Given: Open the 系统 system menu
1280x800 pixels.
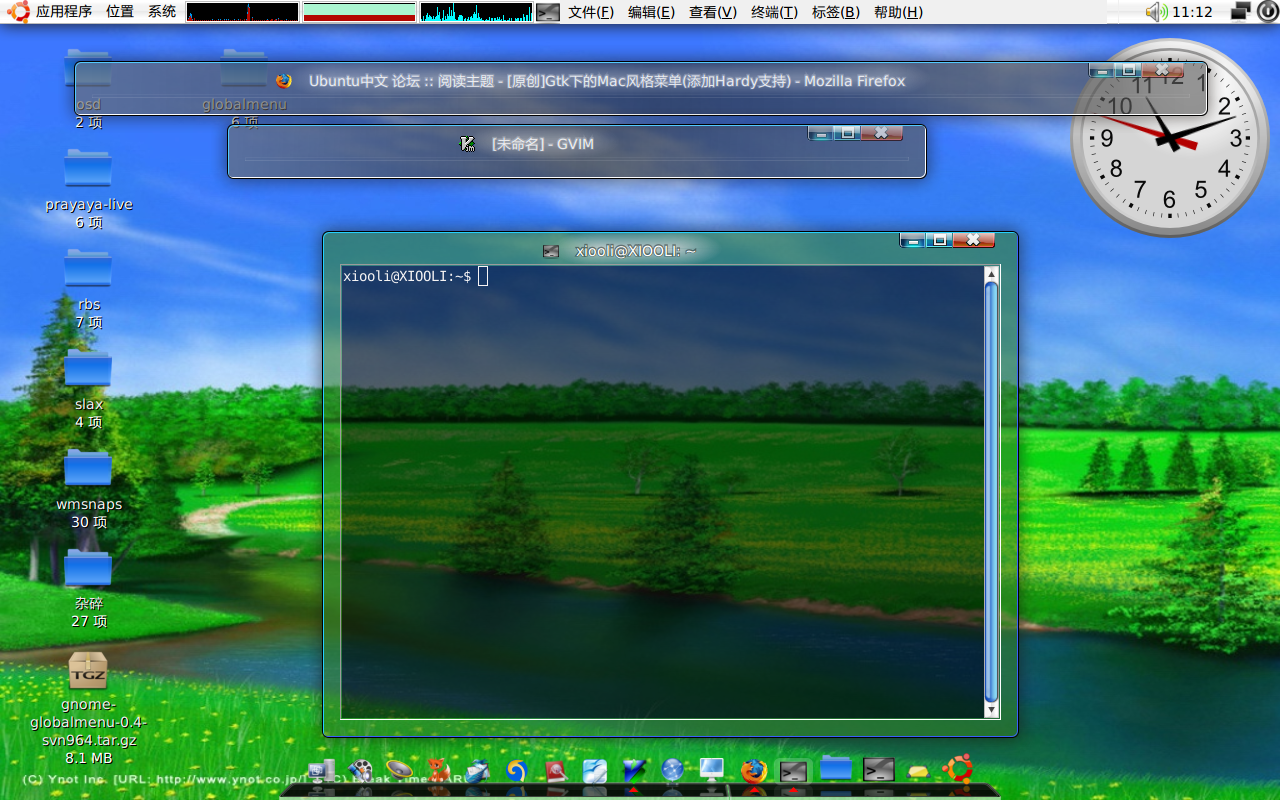Looking at the screenshot, I should (161, 12).
